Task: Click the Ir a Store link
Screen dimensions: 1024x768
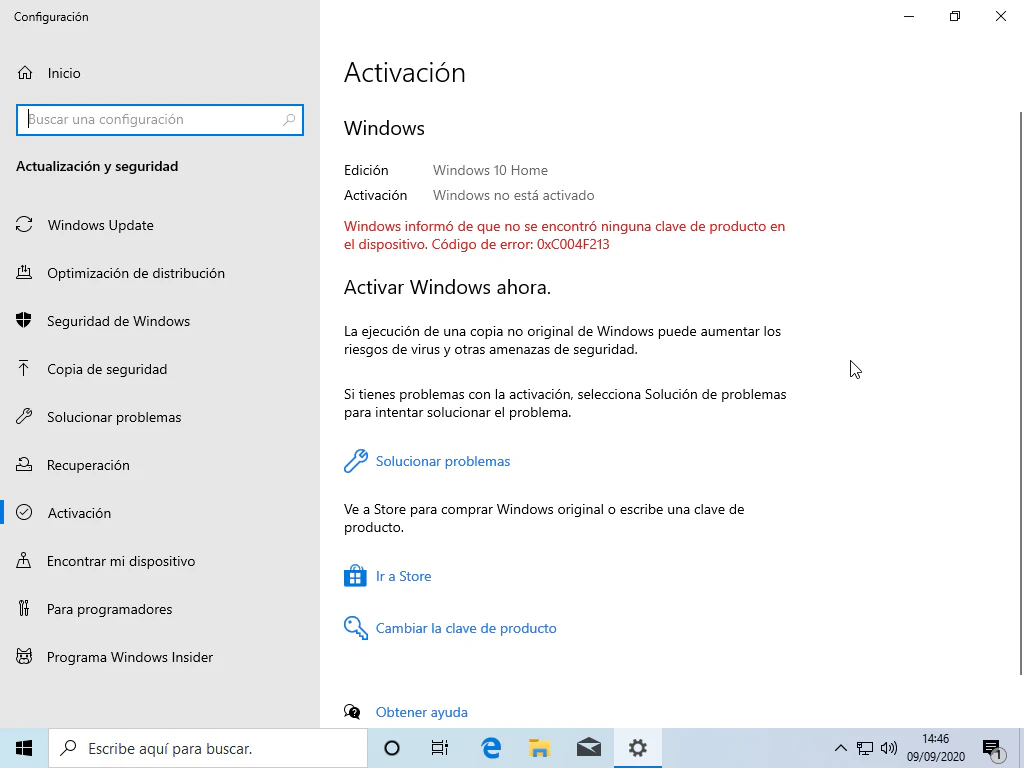Action: 403,576
